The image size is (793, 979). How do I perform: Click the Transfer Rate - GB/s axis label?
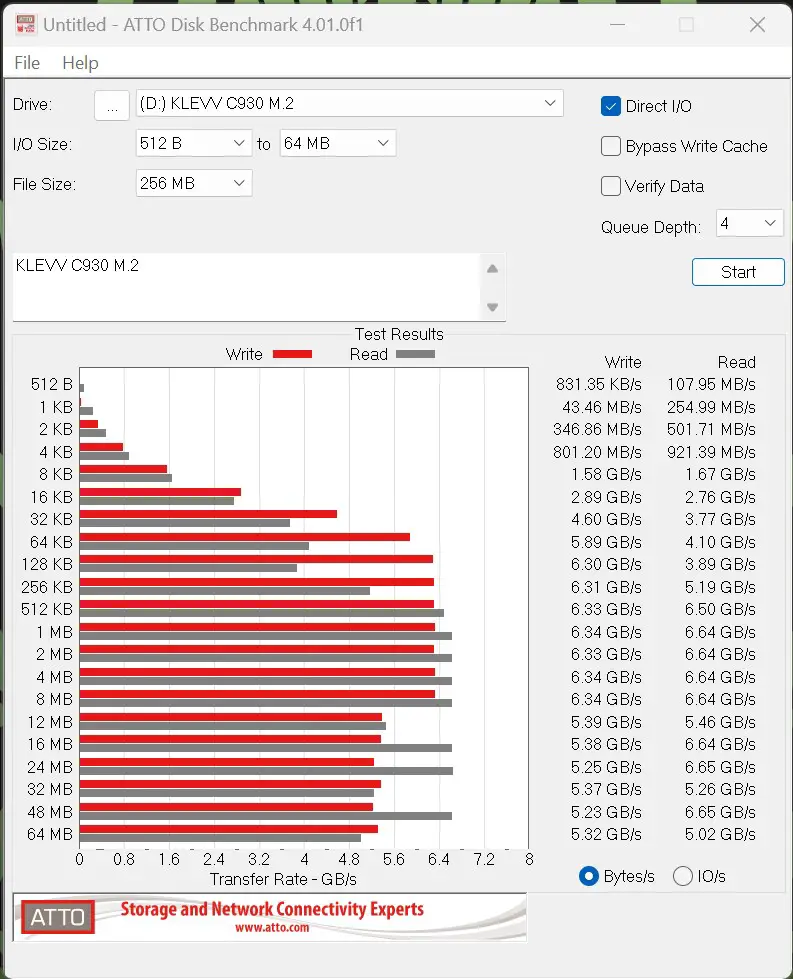283,879
